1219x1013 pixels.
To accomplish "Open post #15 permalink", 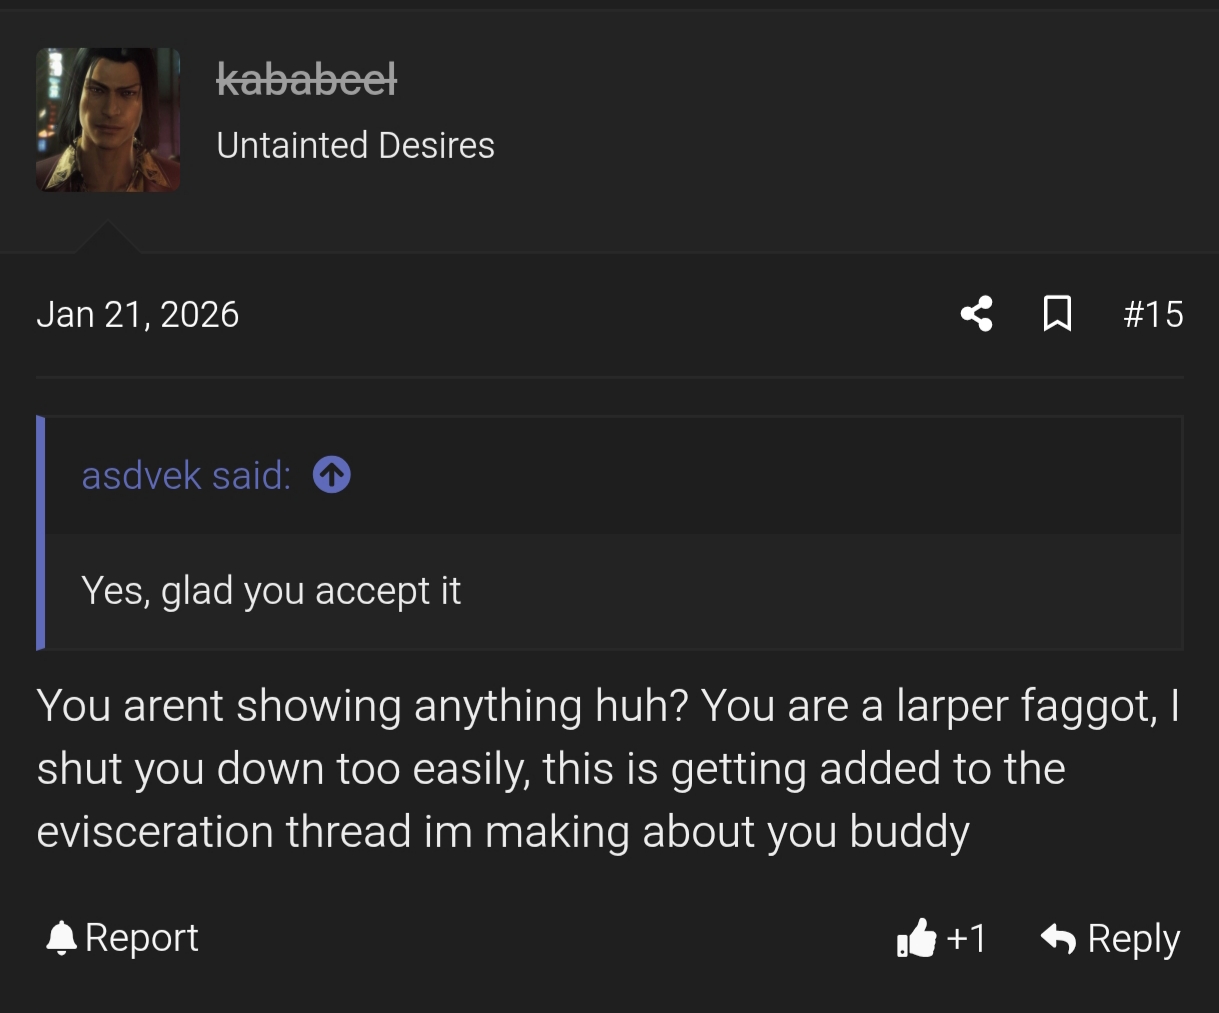I will 1153,313.
